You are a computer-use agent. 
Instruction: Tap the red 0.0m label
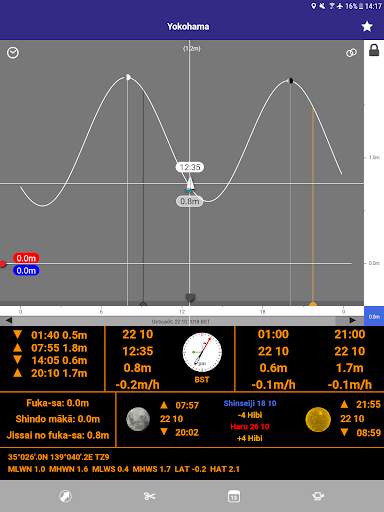pos(26,258)
